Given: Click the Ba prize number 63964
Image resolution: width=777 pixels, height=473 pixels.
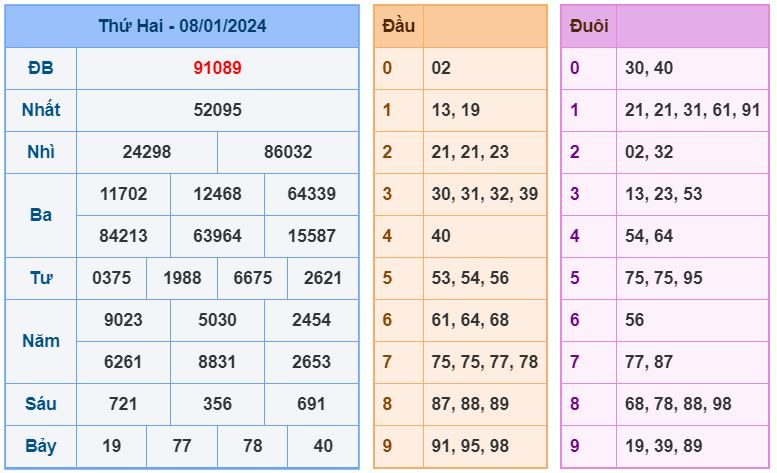Looking at the screenshot, I should click(x=217, y=236).
